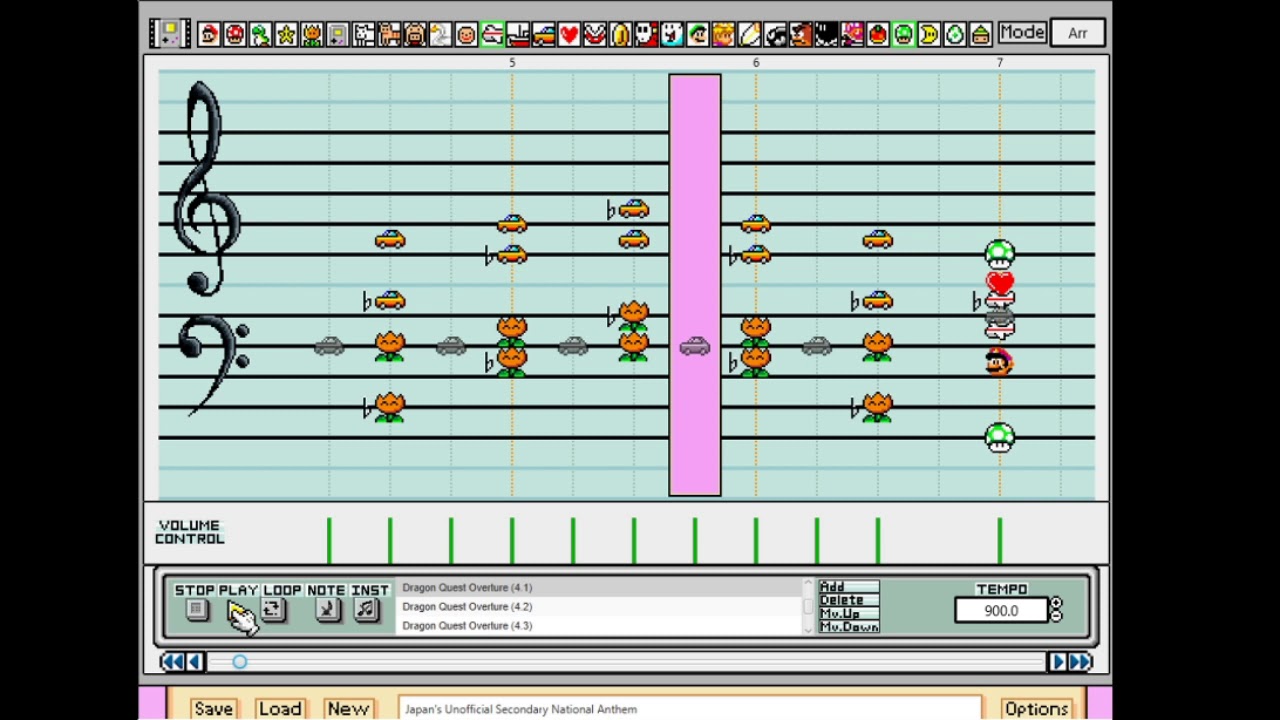Step forward with single-right arrow
Viewport: 1280px width, 720px height.
tap(1057, 662)
